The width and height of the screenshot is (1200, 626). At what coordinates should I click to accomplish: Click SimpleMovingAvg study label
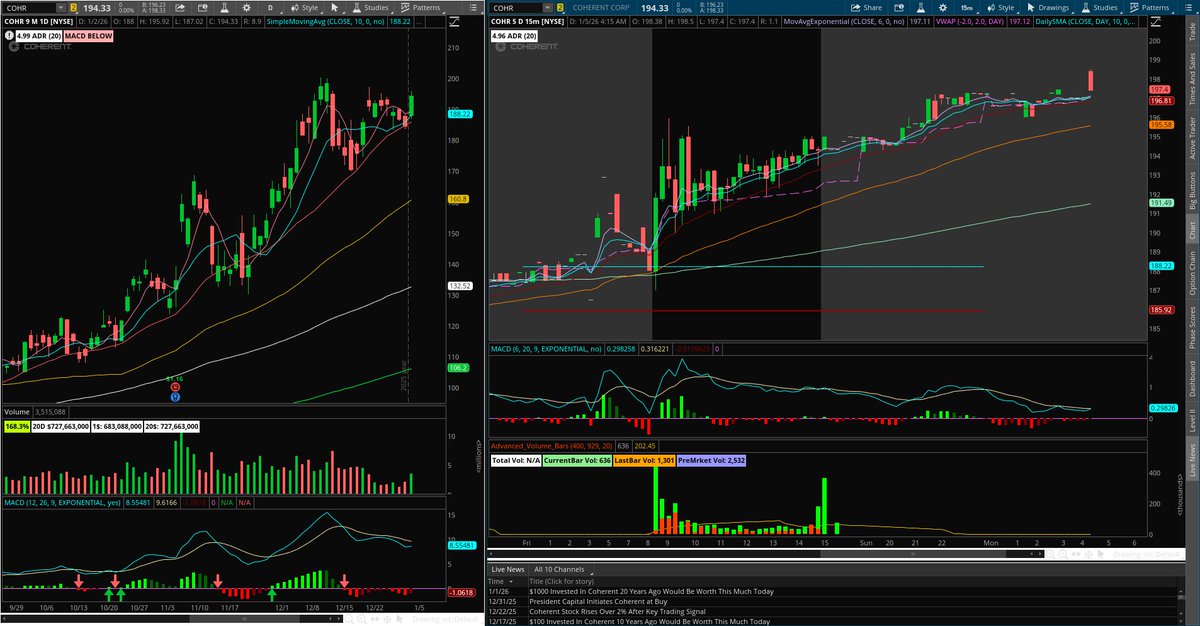coord(324,20)
